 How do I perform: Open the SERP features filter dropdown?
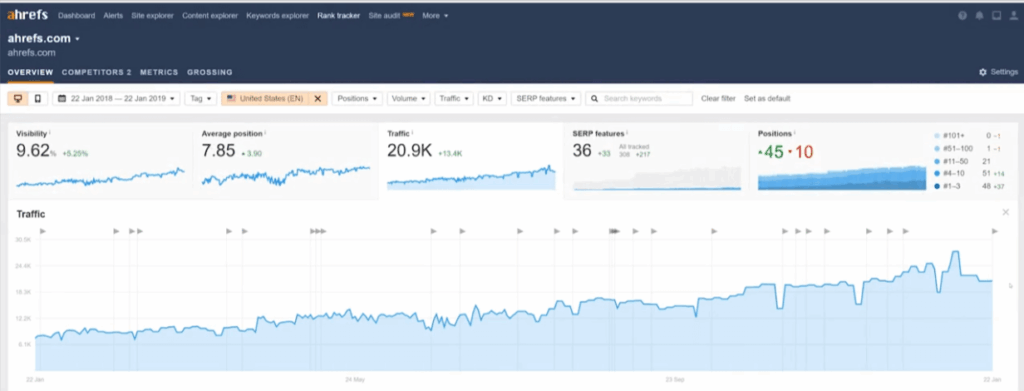click(546, 99)
